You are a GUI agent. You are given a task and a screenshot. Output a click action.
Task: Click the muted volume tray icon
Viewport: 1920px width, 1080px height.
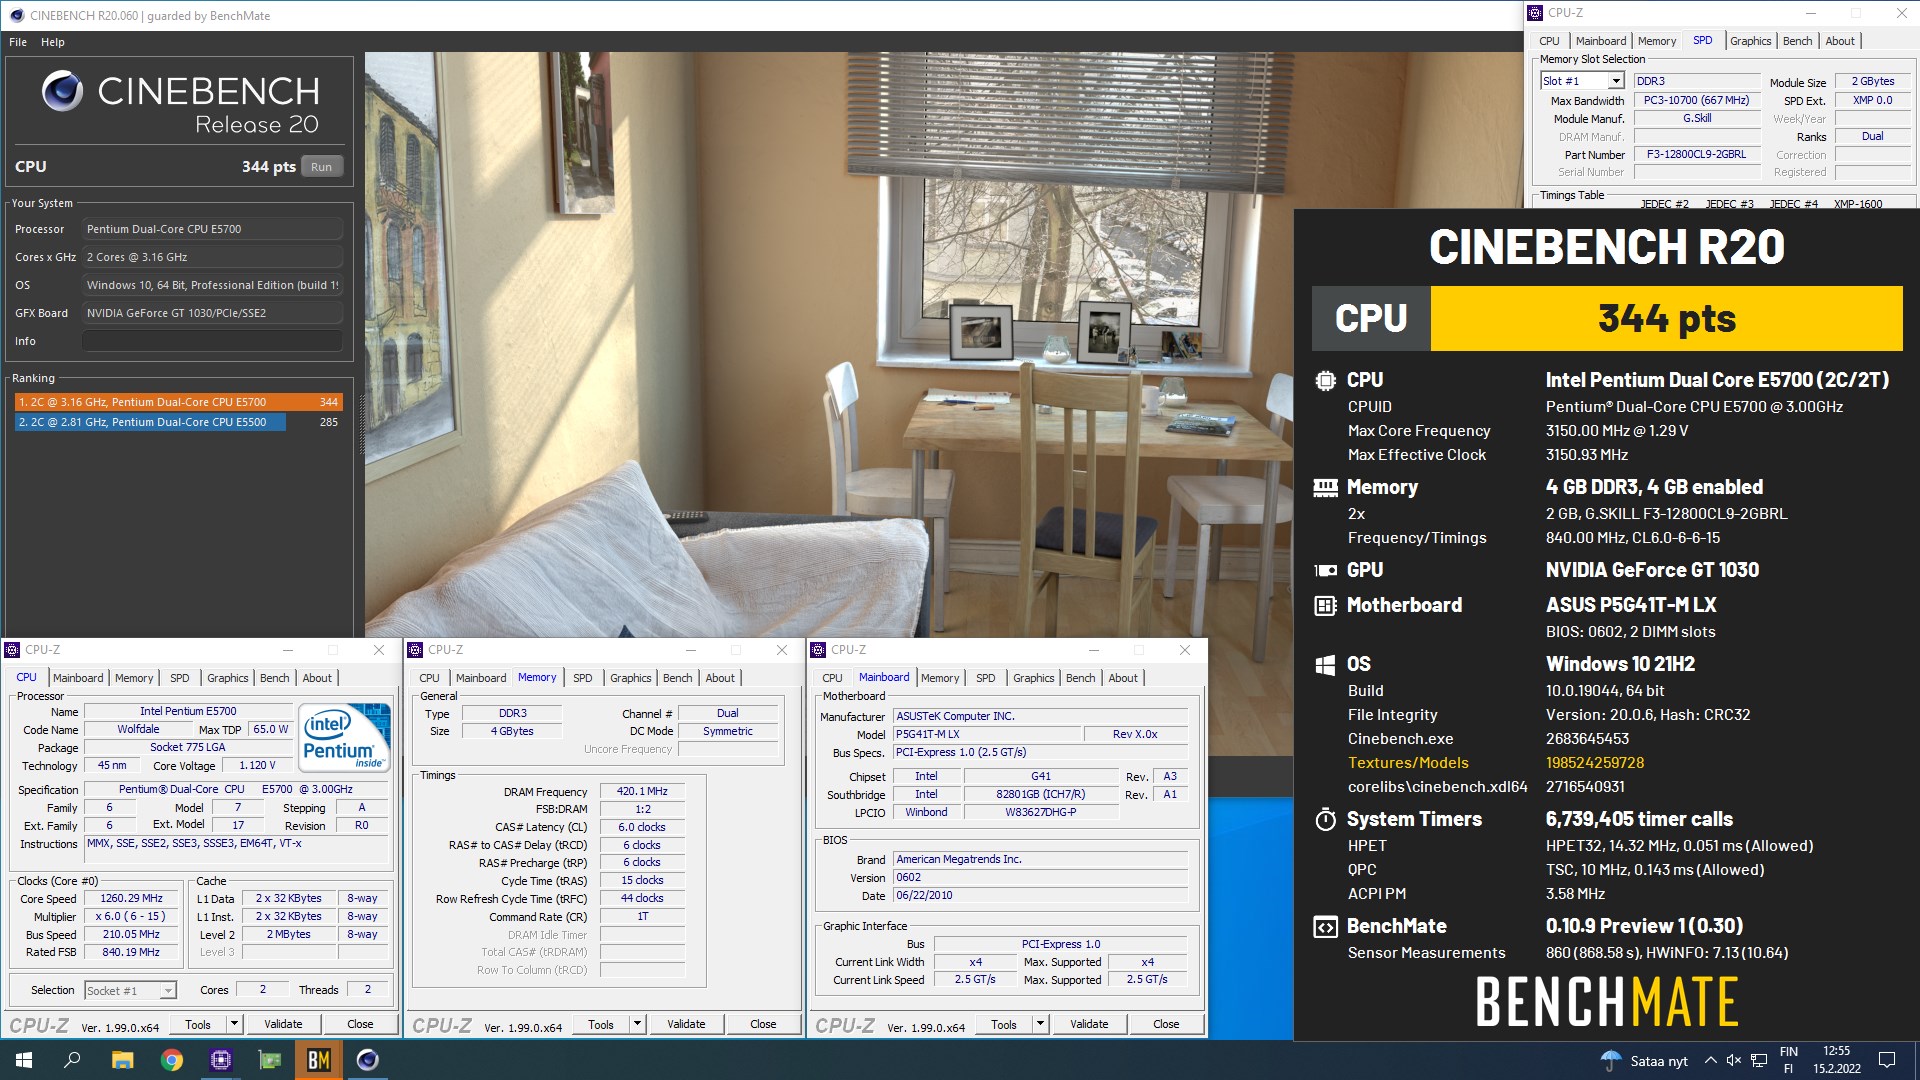1734,1060
